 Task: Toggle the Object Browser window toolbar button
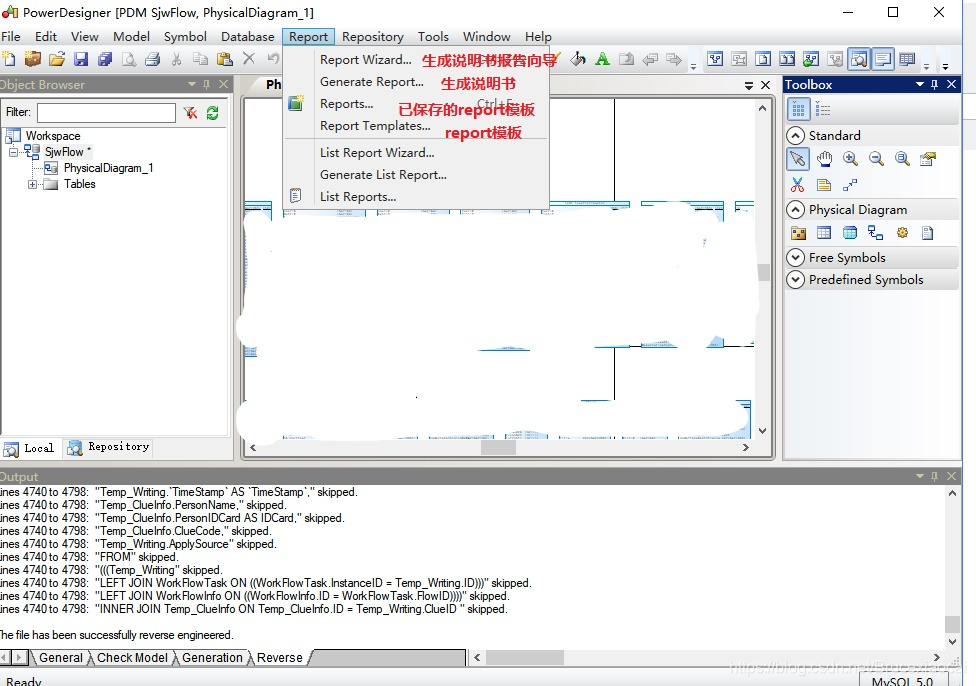859,59
